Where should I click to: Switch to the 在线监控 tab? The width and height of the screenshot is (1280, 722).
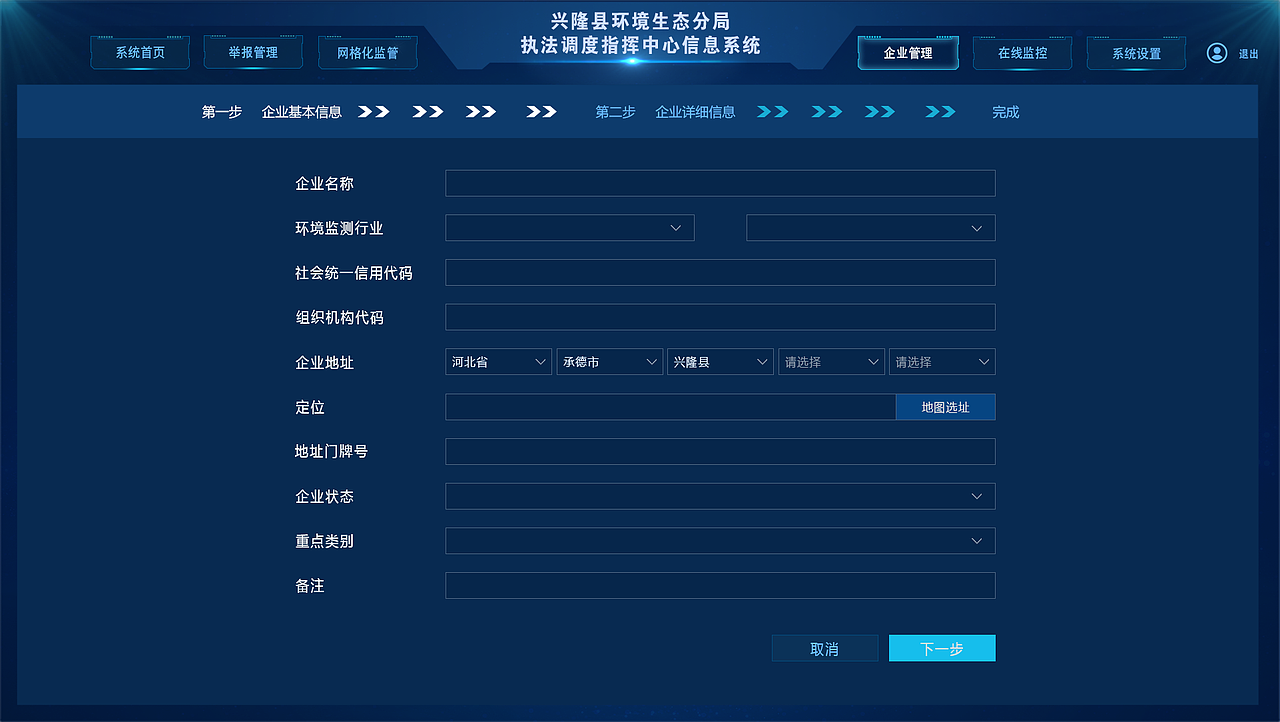tap(1023, 52)
